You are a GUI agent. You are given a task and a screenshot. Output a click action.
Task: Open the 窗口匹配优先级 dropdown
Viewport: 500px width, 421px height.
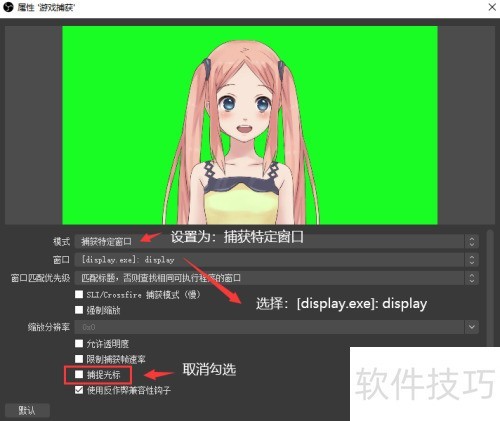[276, 278]
